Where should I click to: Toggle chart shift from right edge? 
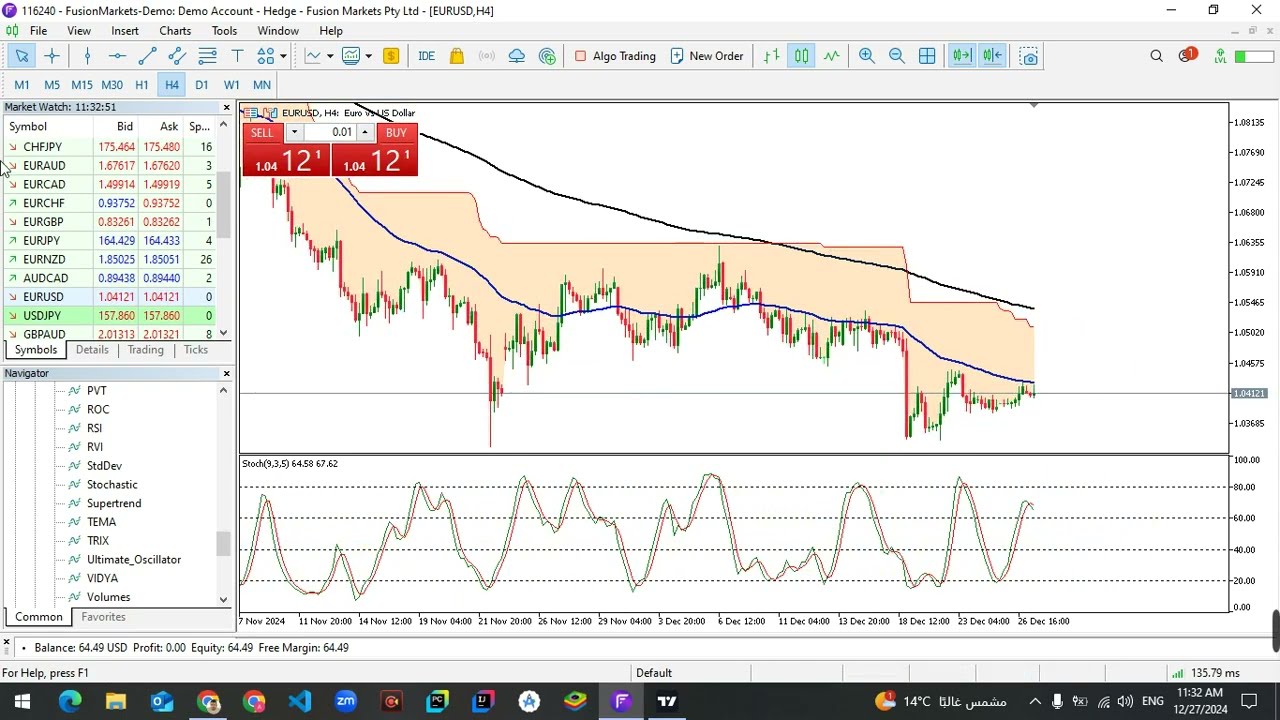tap(992, 56)
